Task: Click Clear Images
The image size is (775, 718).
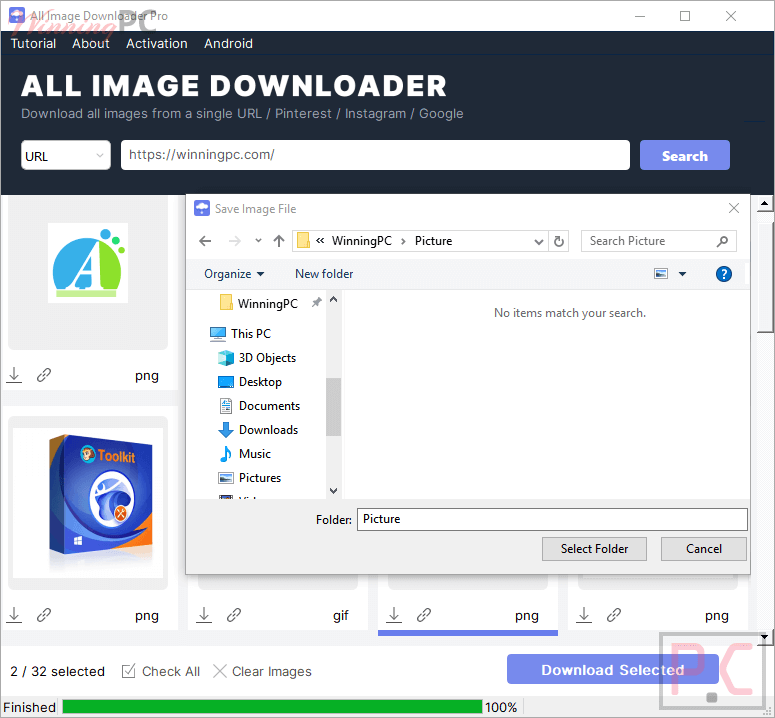Action: click(262, 671)
